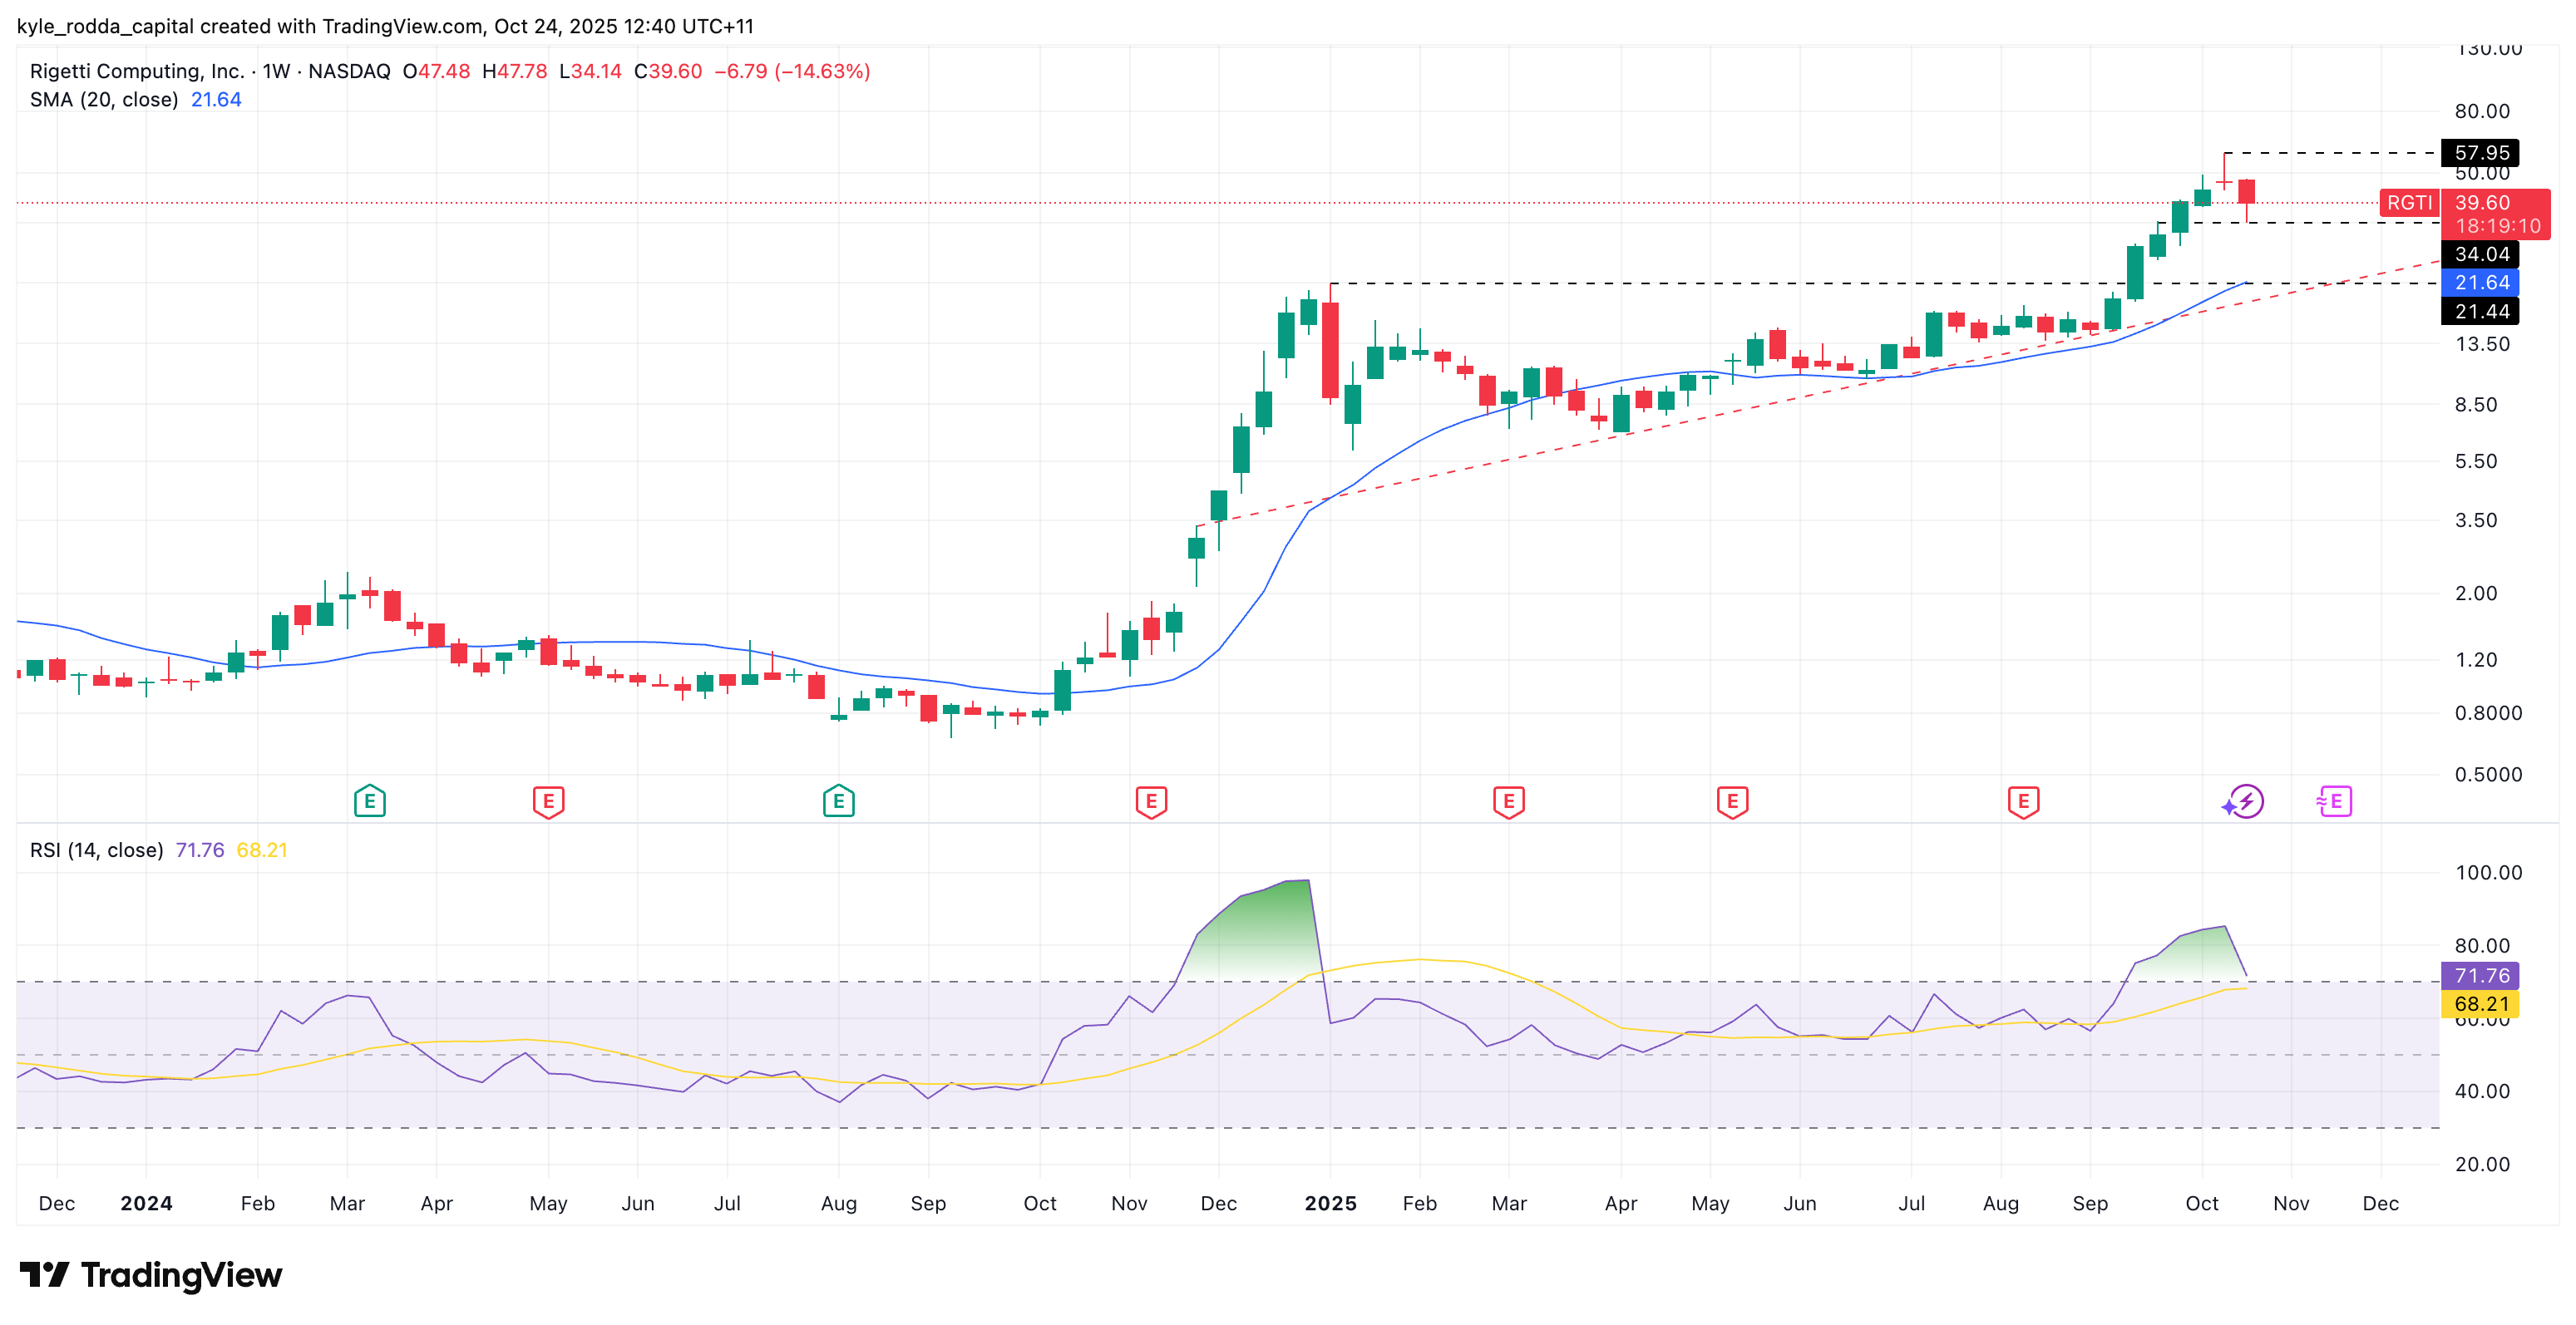This screenshot has width=2576, height=1325.
Task: Click the Rigetti Computing, Inc. symbol title
Action: (136, 71)
